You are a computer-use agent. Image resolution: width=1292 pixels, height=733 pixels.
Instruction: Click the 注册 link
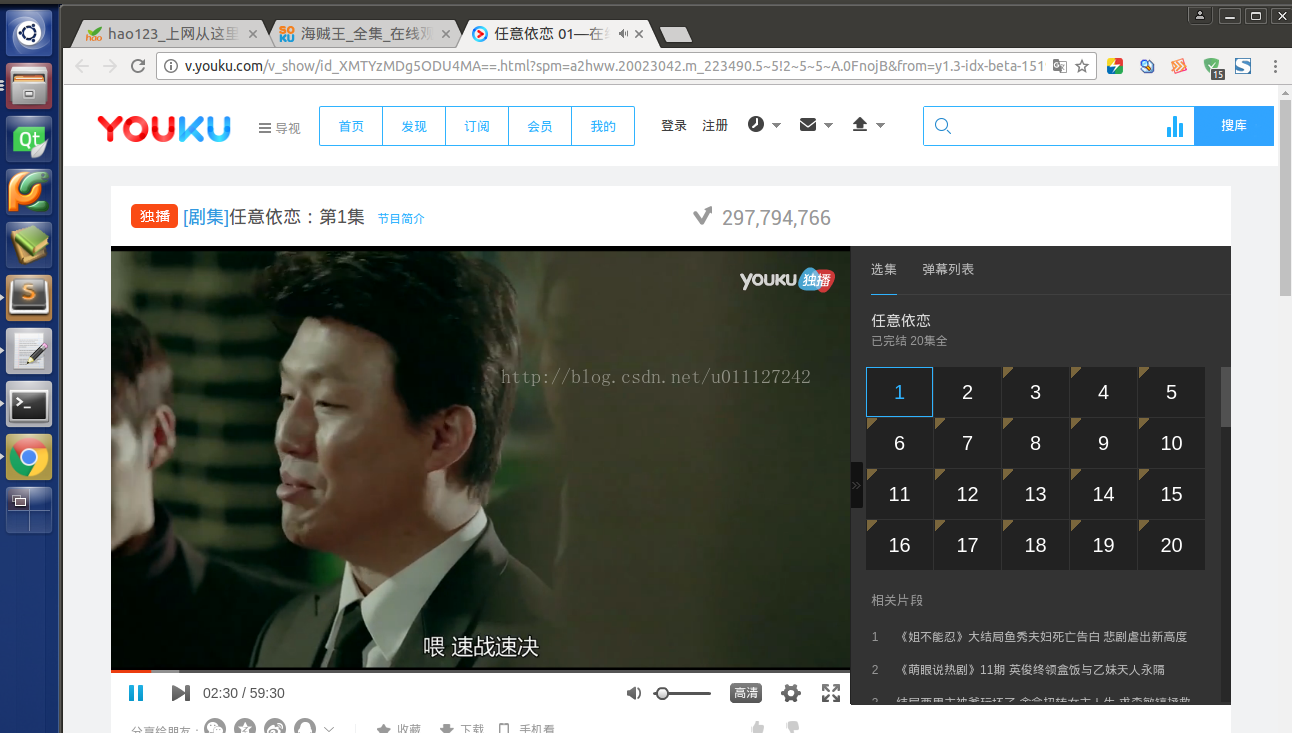coord(715,125)
